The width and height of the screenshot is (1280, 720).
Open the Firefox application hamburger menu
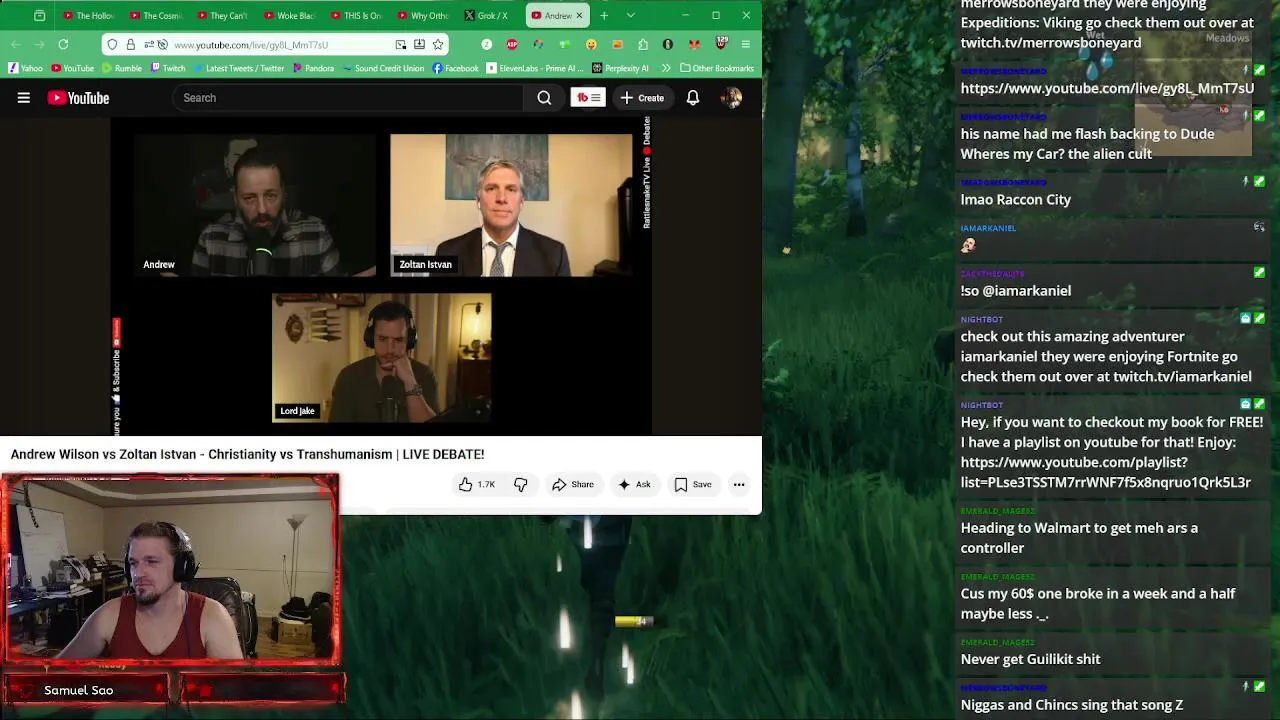coord(746,44)
